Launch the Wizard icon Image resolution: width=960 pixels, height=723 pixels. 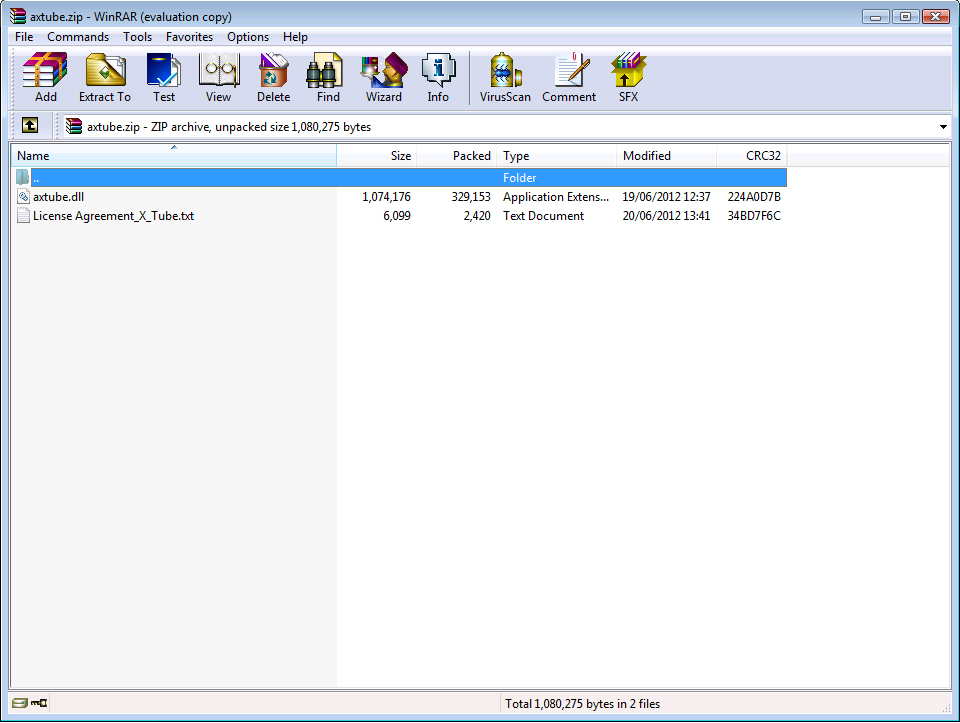pyautogui.click(x=384, y=70)
